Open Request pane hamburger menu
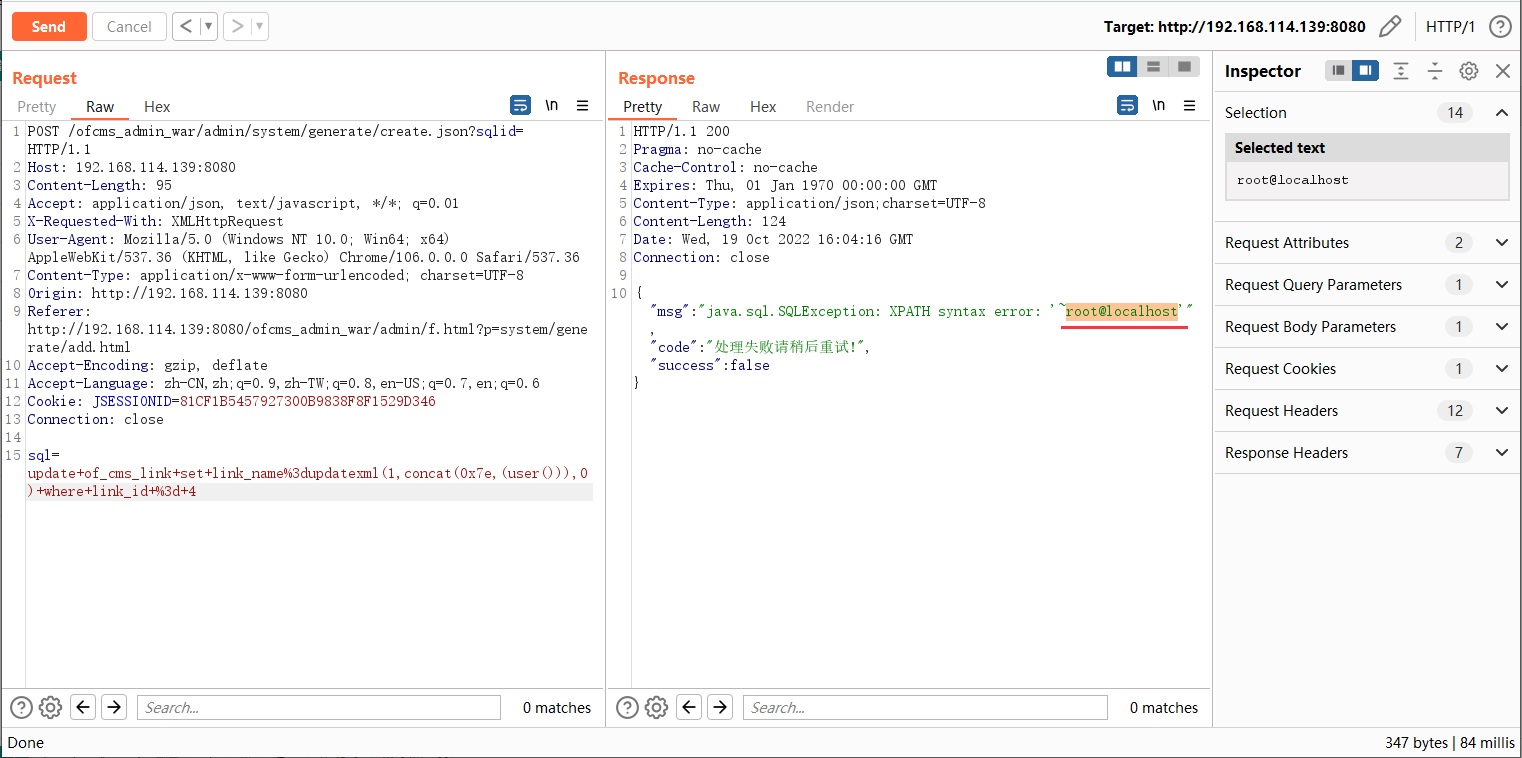The image size is (1522, 758). [x=583, y=106]
